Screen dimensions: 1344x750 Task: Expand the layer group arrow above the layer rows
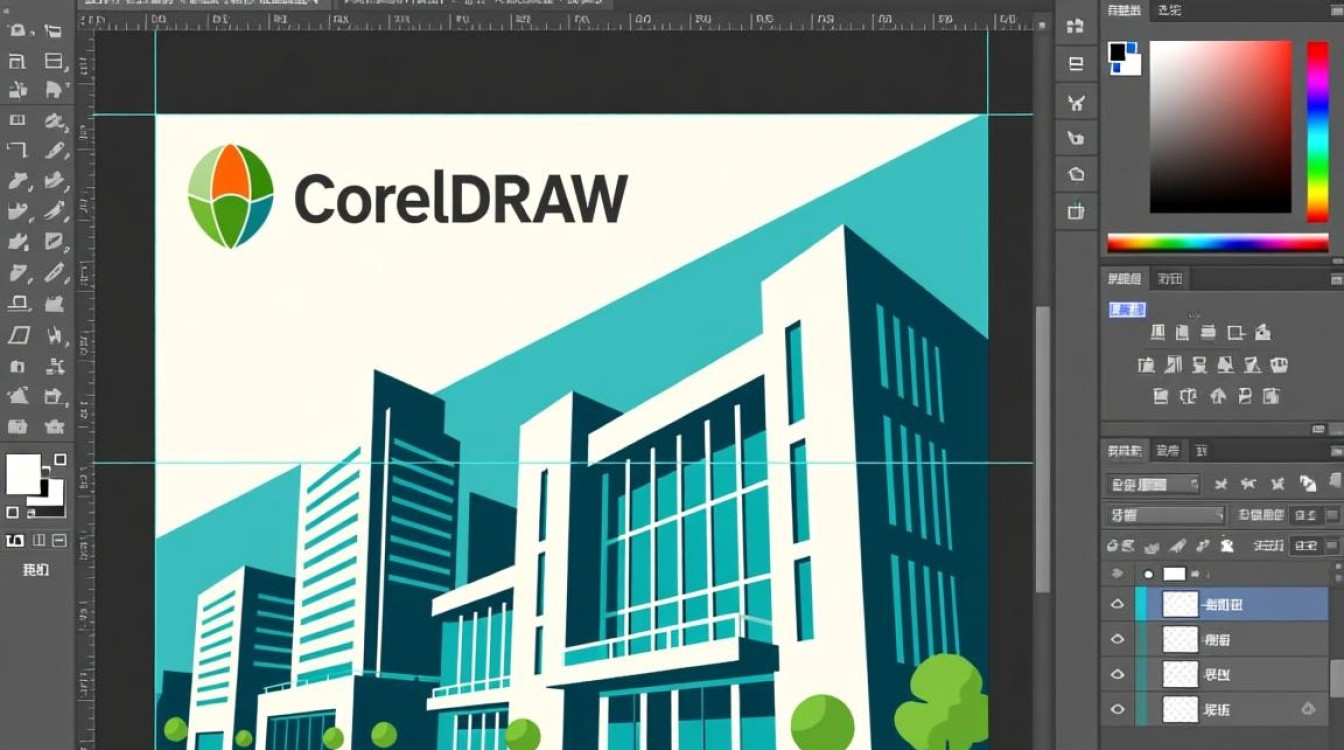(1118, 574)
